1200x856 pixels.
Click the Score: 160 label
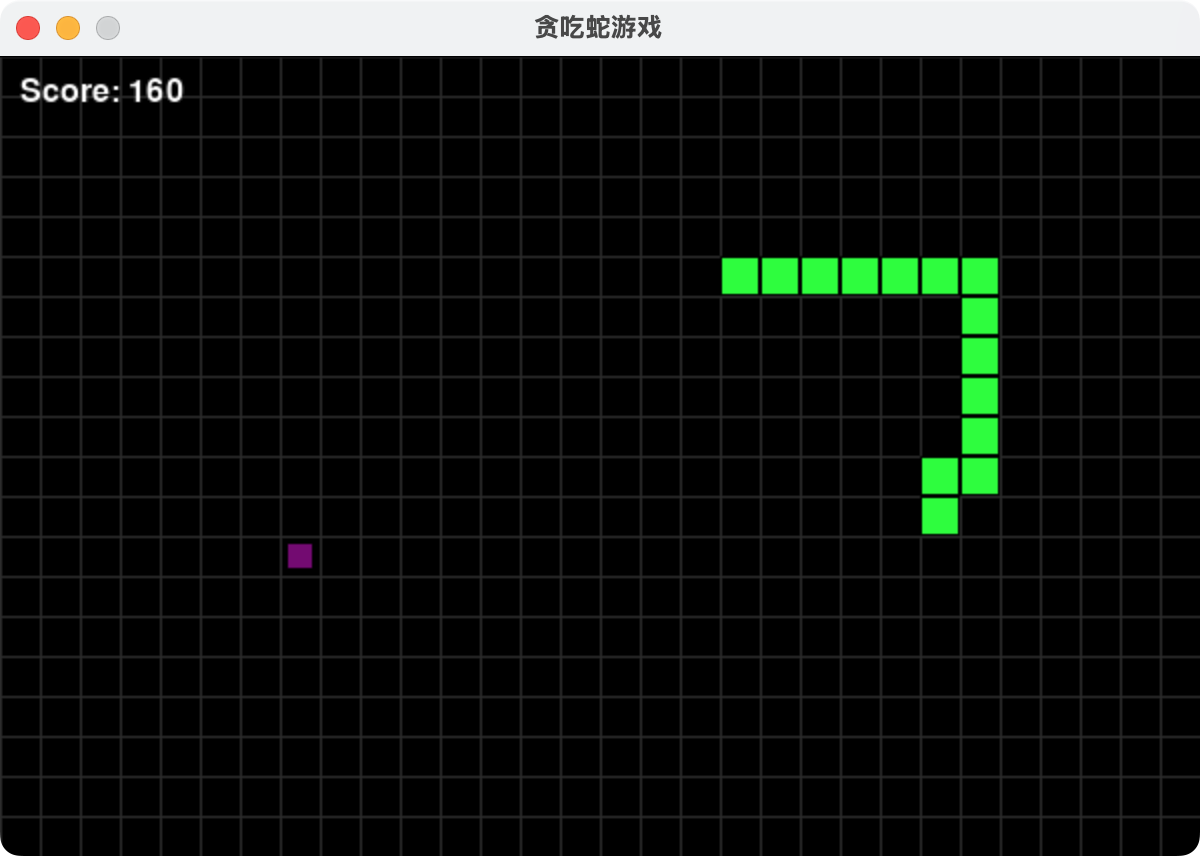click(x=102, y=91)
